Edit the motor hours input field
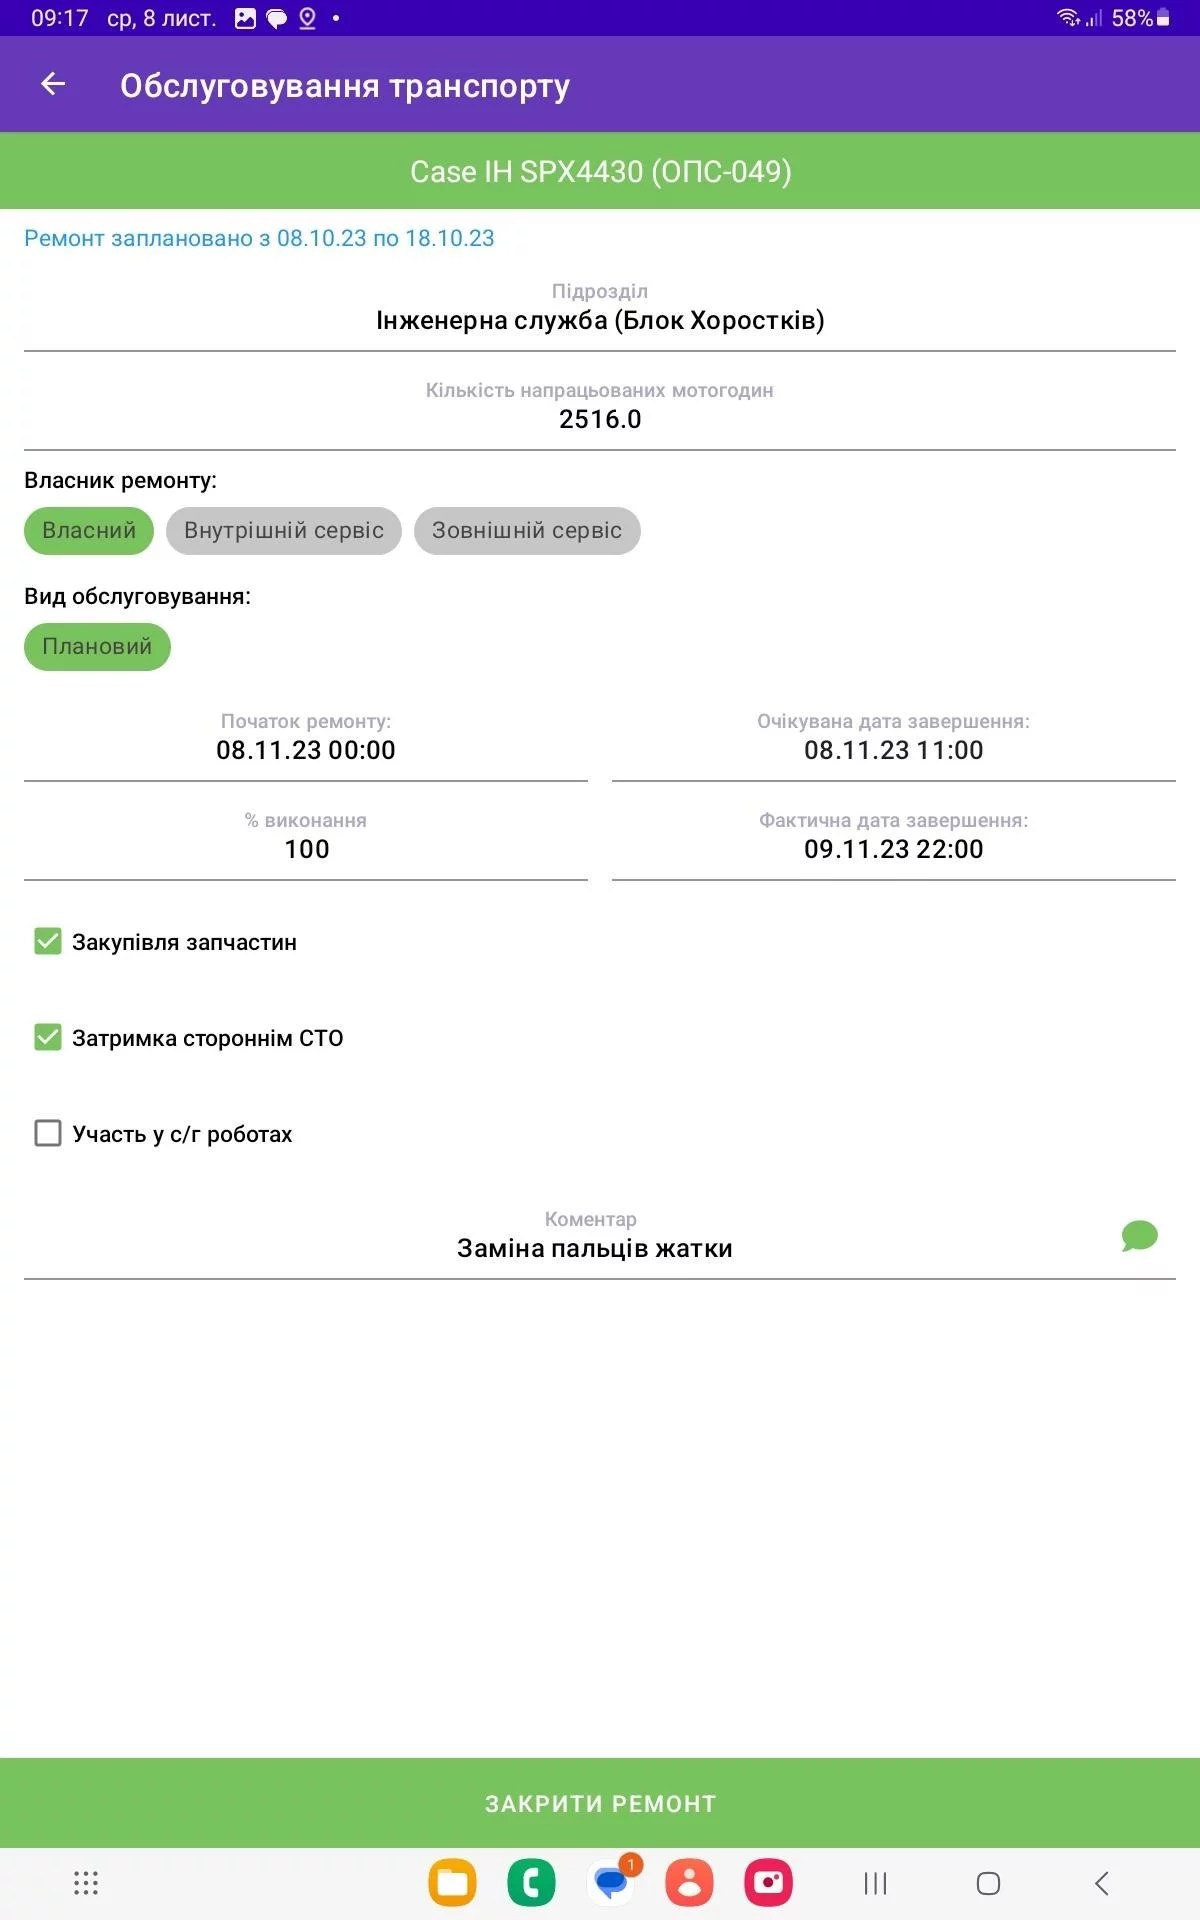Viewport: 1200px width, 1920px height. pos(600,419)
